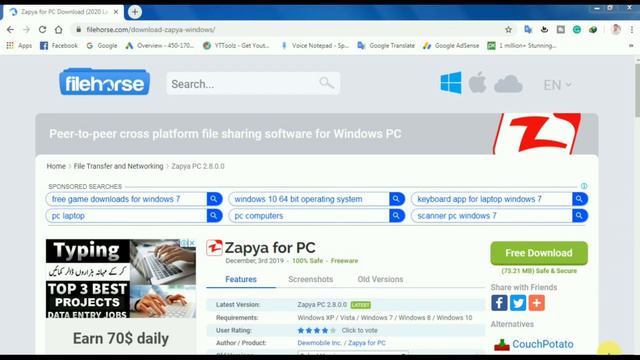The width and height of the screenshot is (640, 360).
Task: Click the user rating stars
Action: [317, 330]
